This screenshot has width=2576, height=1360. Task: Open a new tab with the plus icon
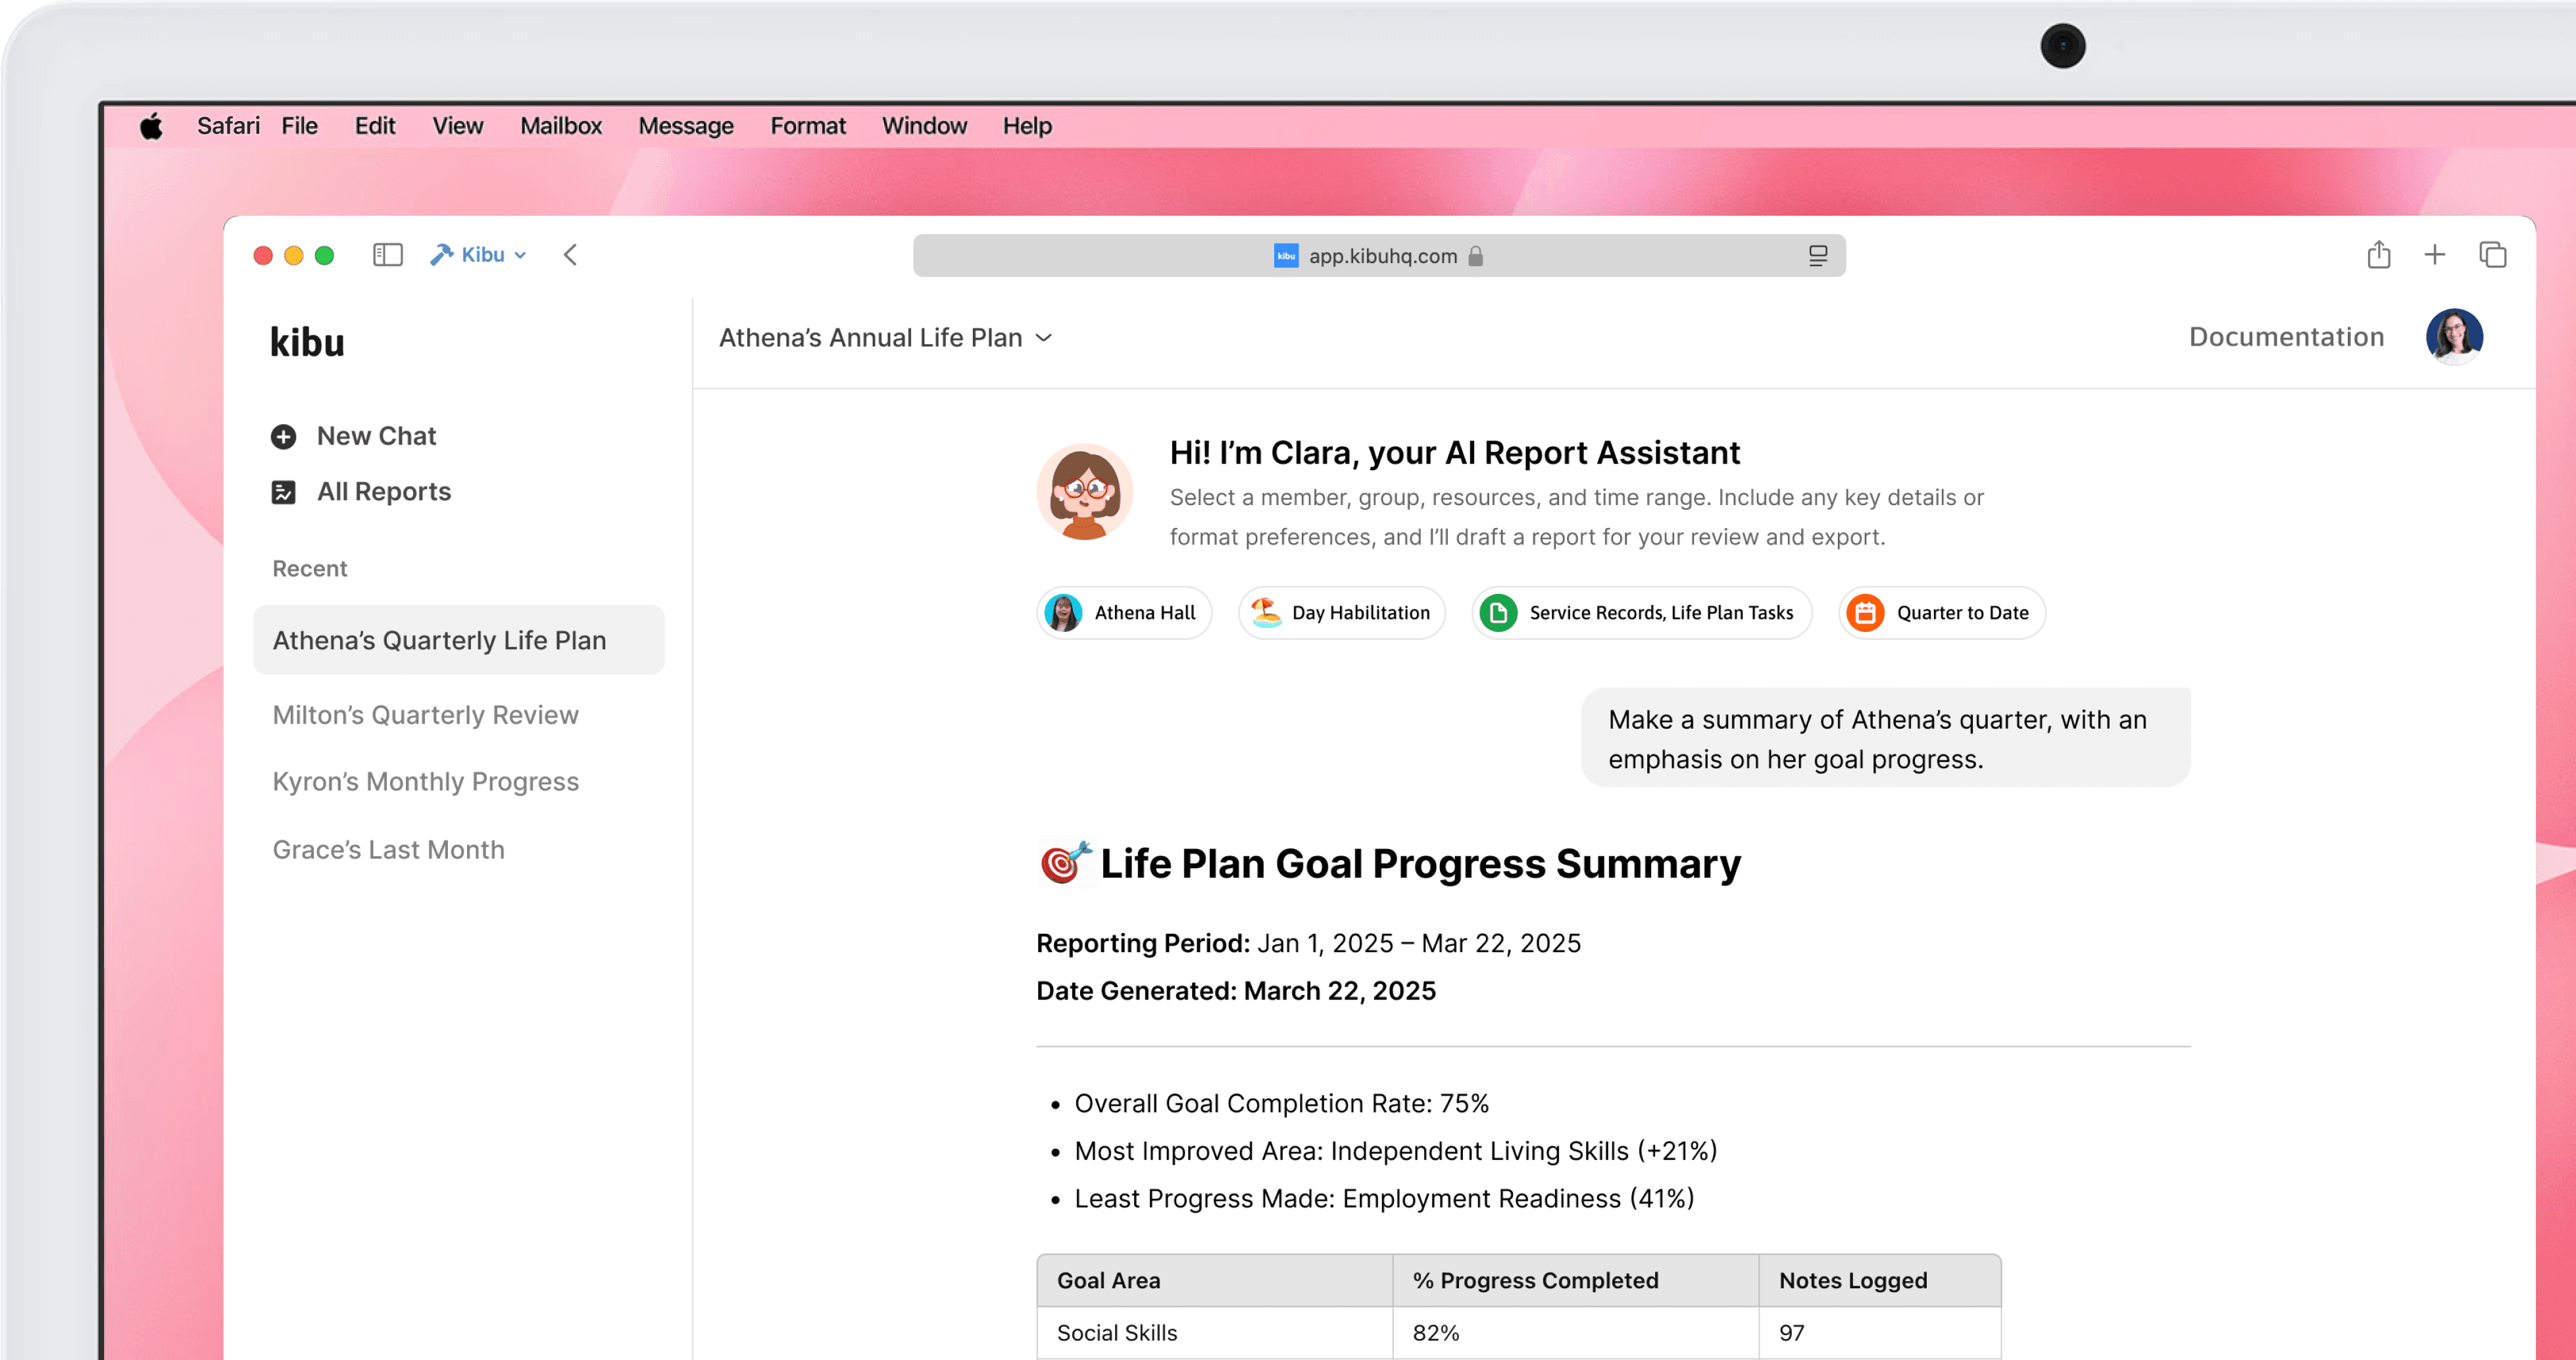[x=2435, y=255]
